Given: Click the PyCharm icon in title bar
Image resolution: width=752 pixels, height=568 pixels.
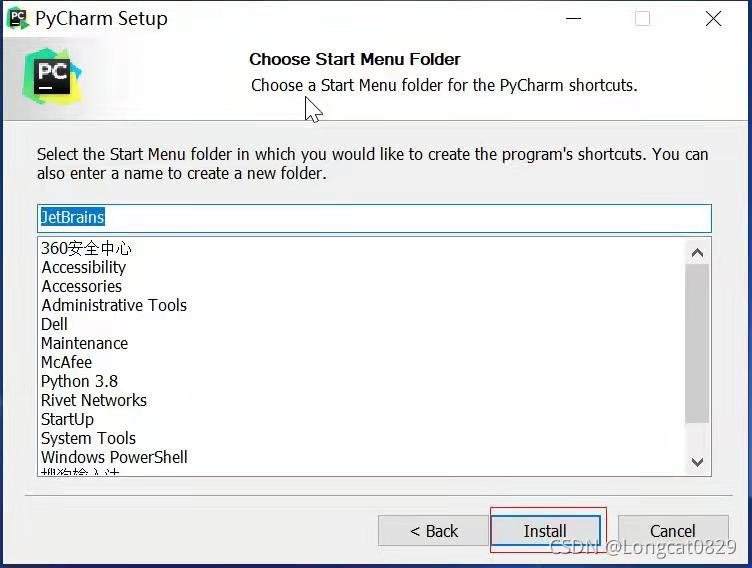Looking at the screenshot, I should click(x=18, y=18).
